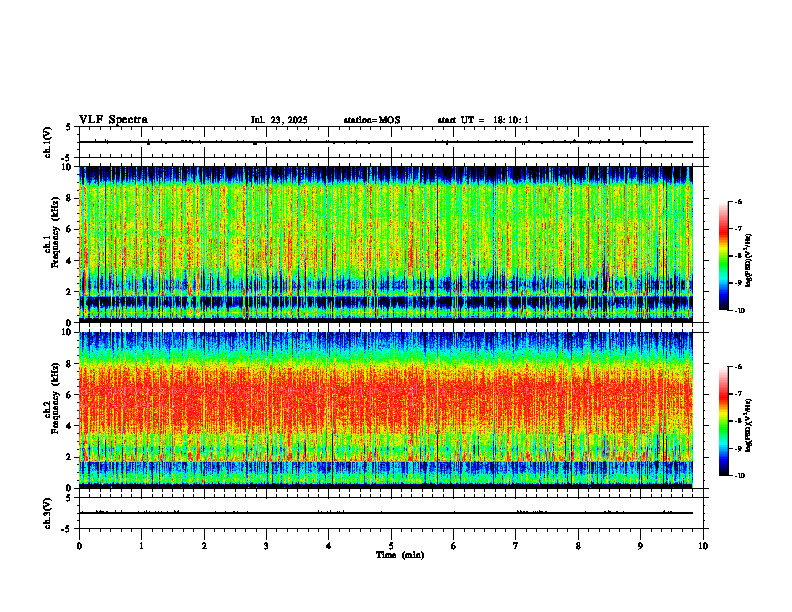This screenshot has height=612, width=792.
Task: Click the "6" tick on the time axis
Action: 454,546
